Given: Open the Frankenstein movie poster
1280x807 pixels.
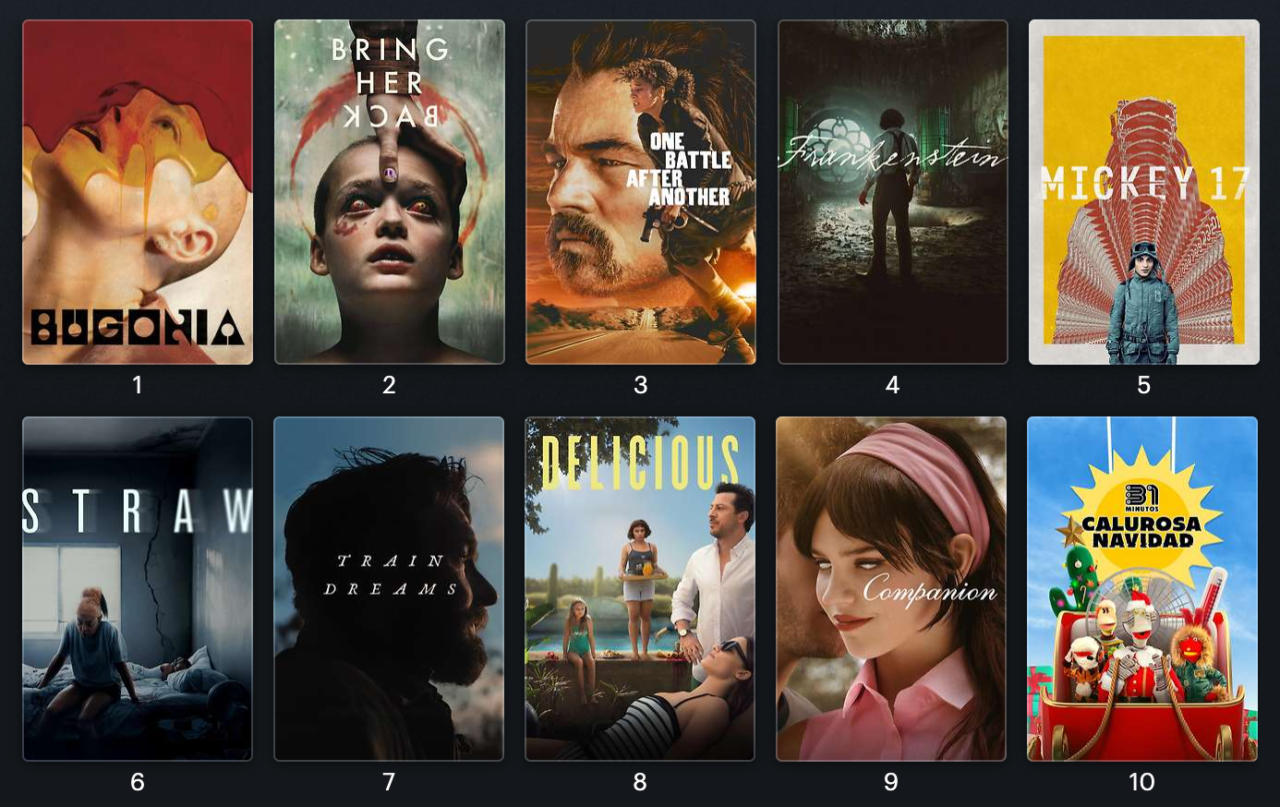Looking at the screenshot, I should pyautogui.click(x=892, y=192).
